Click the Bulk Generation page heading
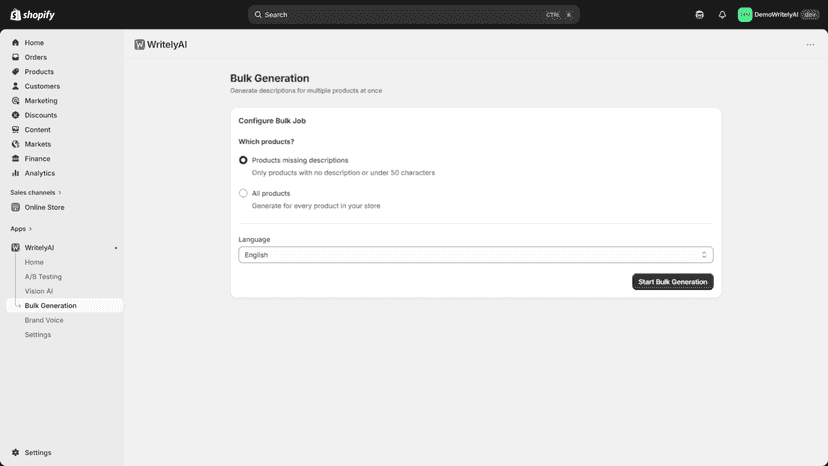Screen dimensions: 828x466 point(269,78)
